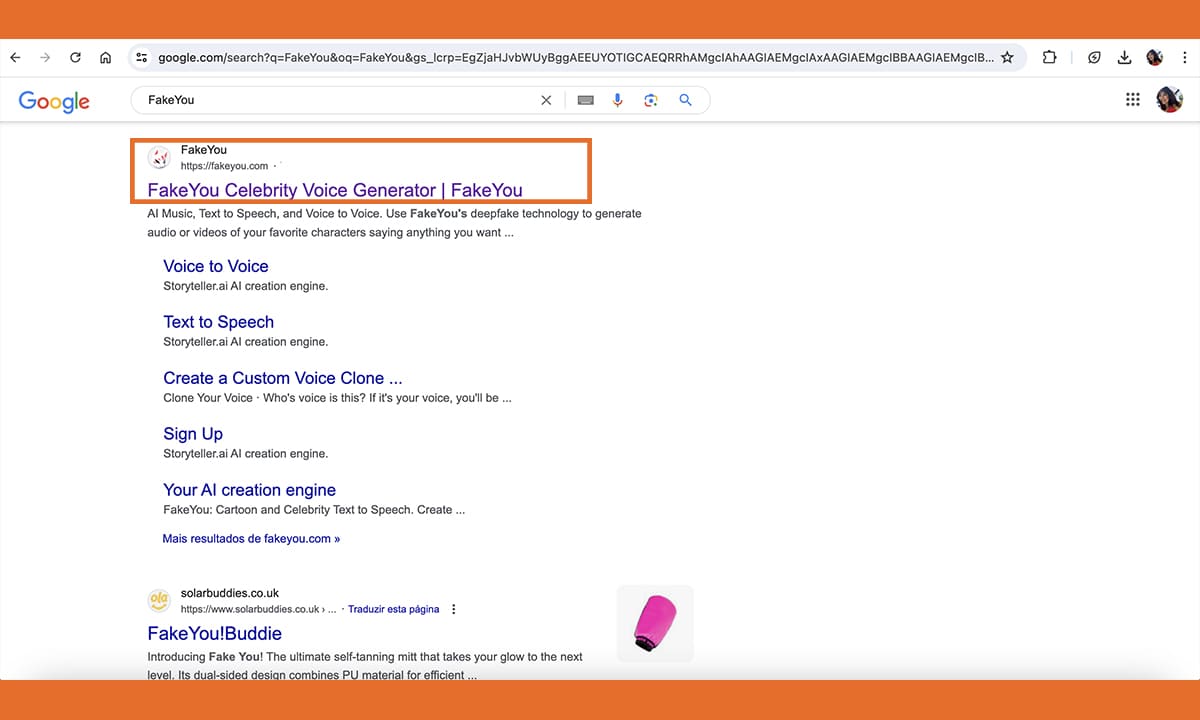Submit search with magnifying glass
Screen dimensions: 1200x720
click(685, 100)
